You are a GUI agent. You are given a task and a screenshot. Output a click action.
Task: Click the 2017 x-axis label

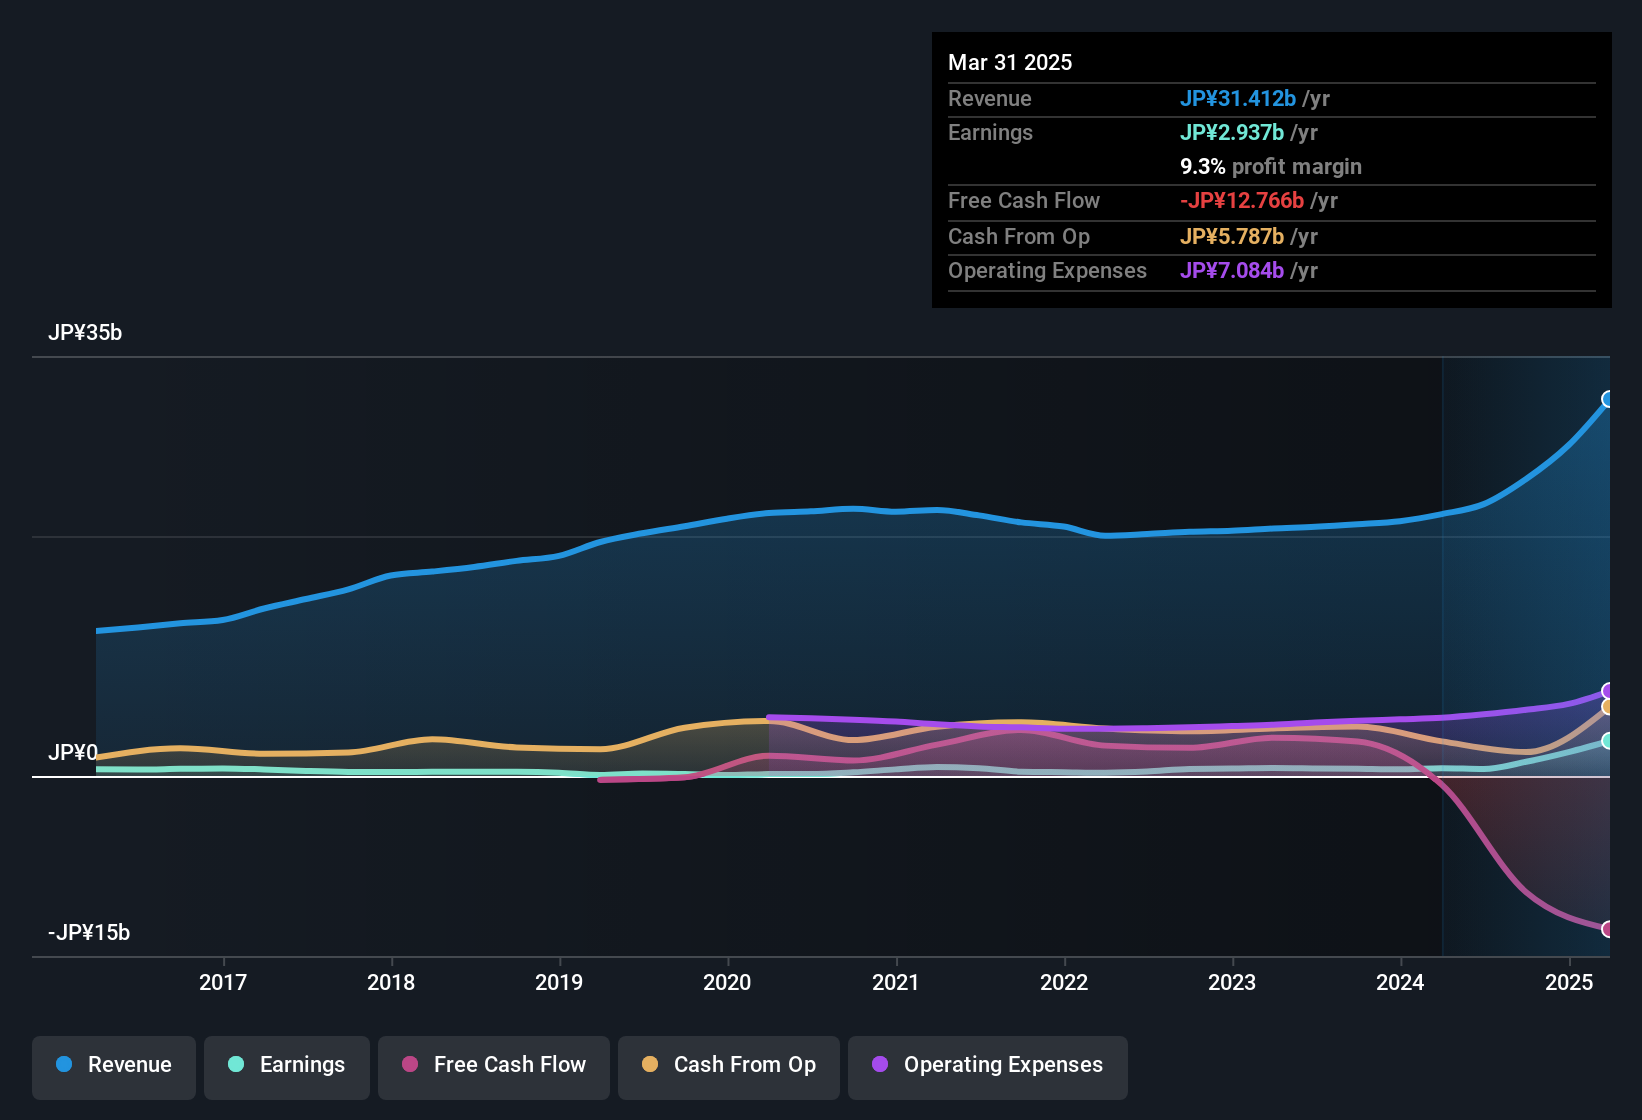click(x=223, y=982)
